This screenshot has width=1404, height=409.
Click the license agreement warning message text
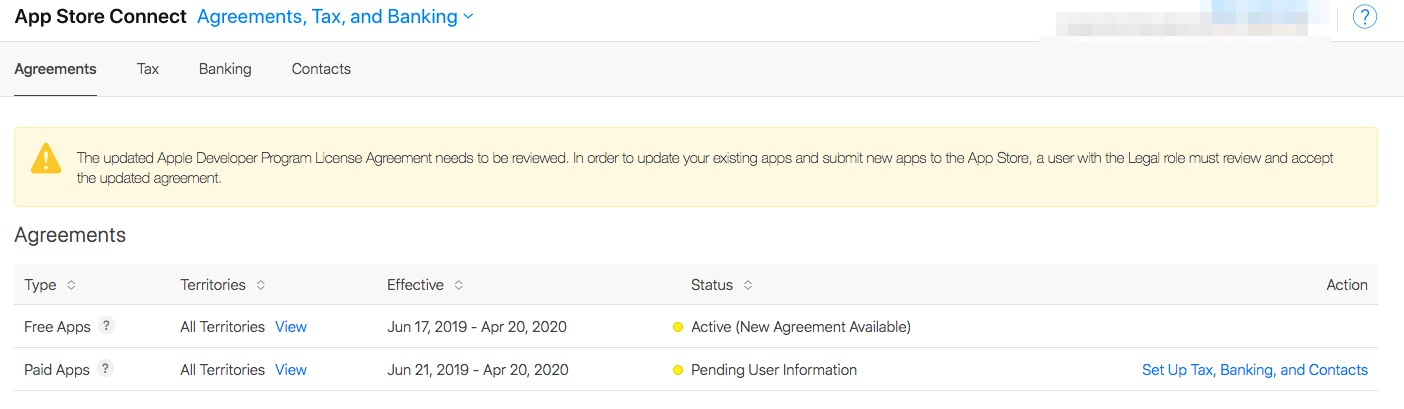[705, 168]
